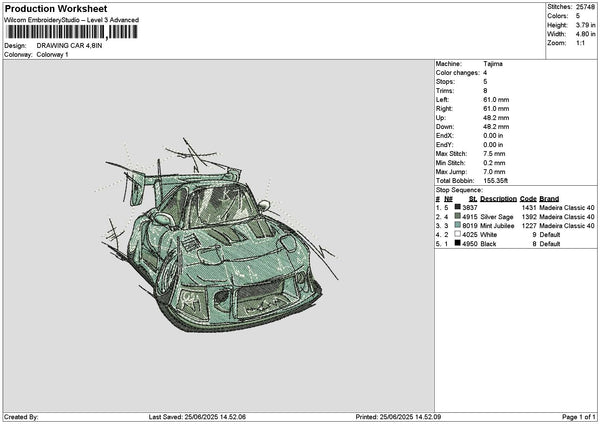Click the stitches count '25748'
This screenshot has height=424, width=600.
(585, 7)
